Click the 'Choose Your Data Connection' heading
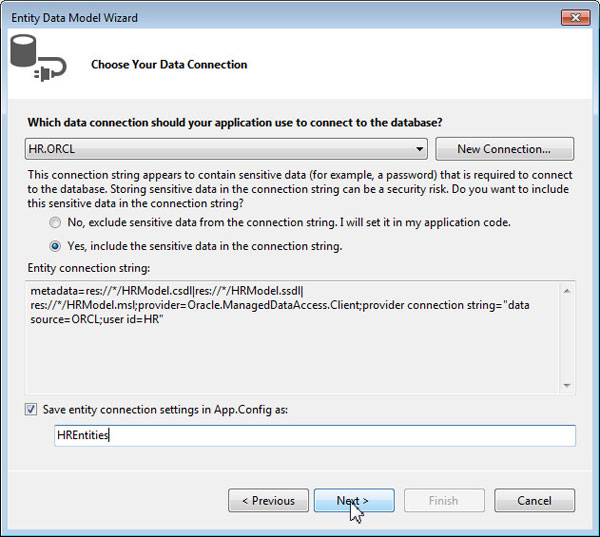The height and width of the screenshot is (537, 600). pyautogui.click(x=169, y=65)
